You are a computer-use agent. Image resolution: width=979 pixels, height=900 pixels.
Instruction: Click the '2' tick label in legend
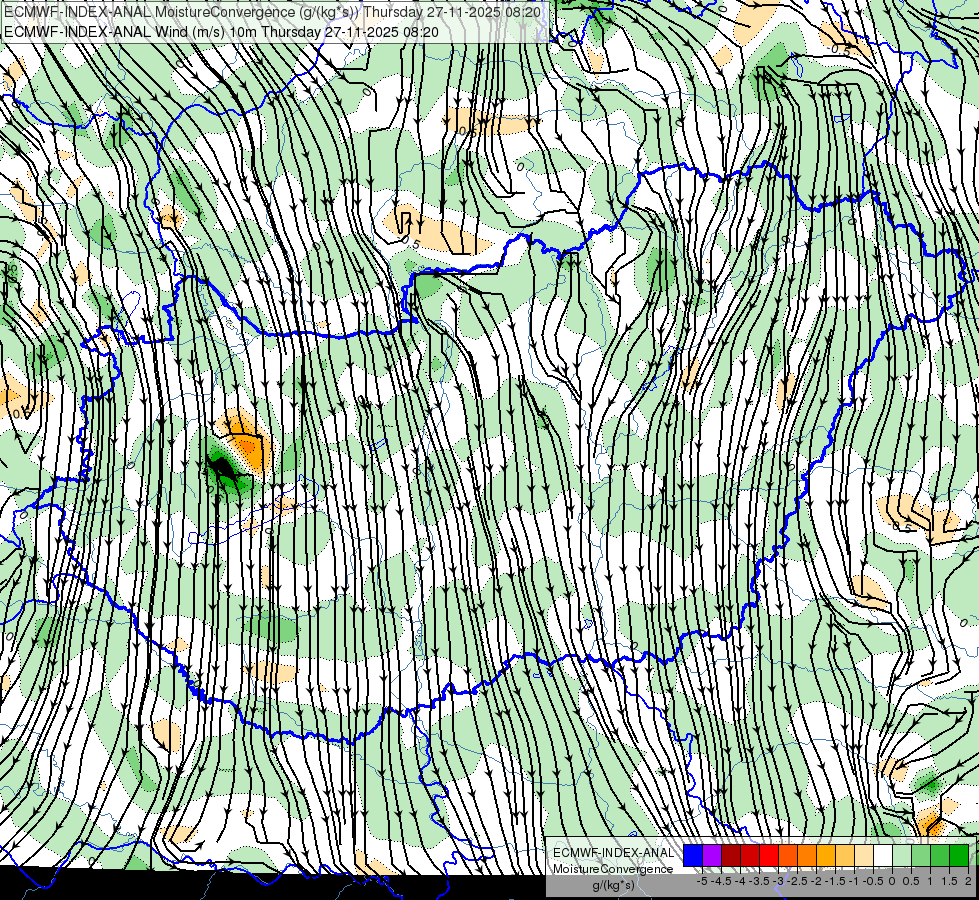pyautogui.click(x=968, y=881)
